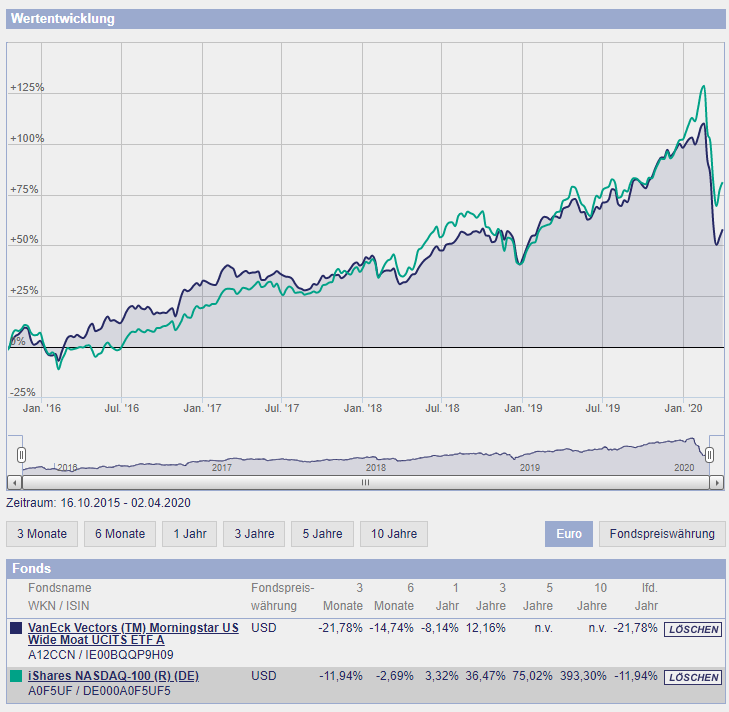Click the scrollbar left arrow
This screenshot has width=729, height=712.
[x=14, y=483]
